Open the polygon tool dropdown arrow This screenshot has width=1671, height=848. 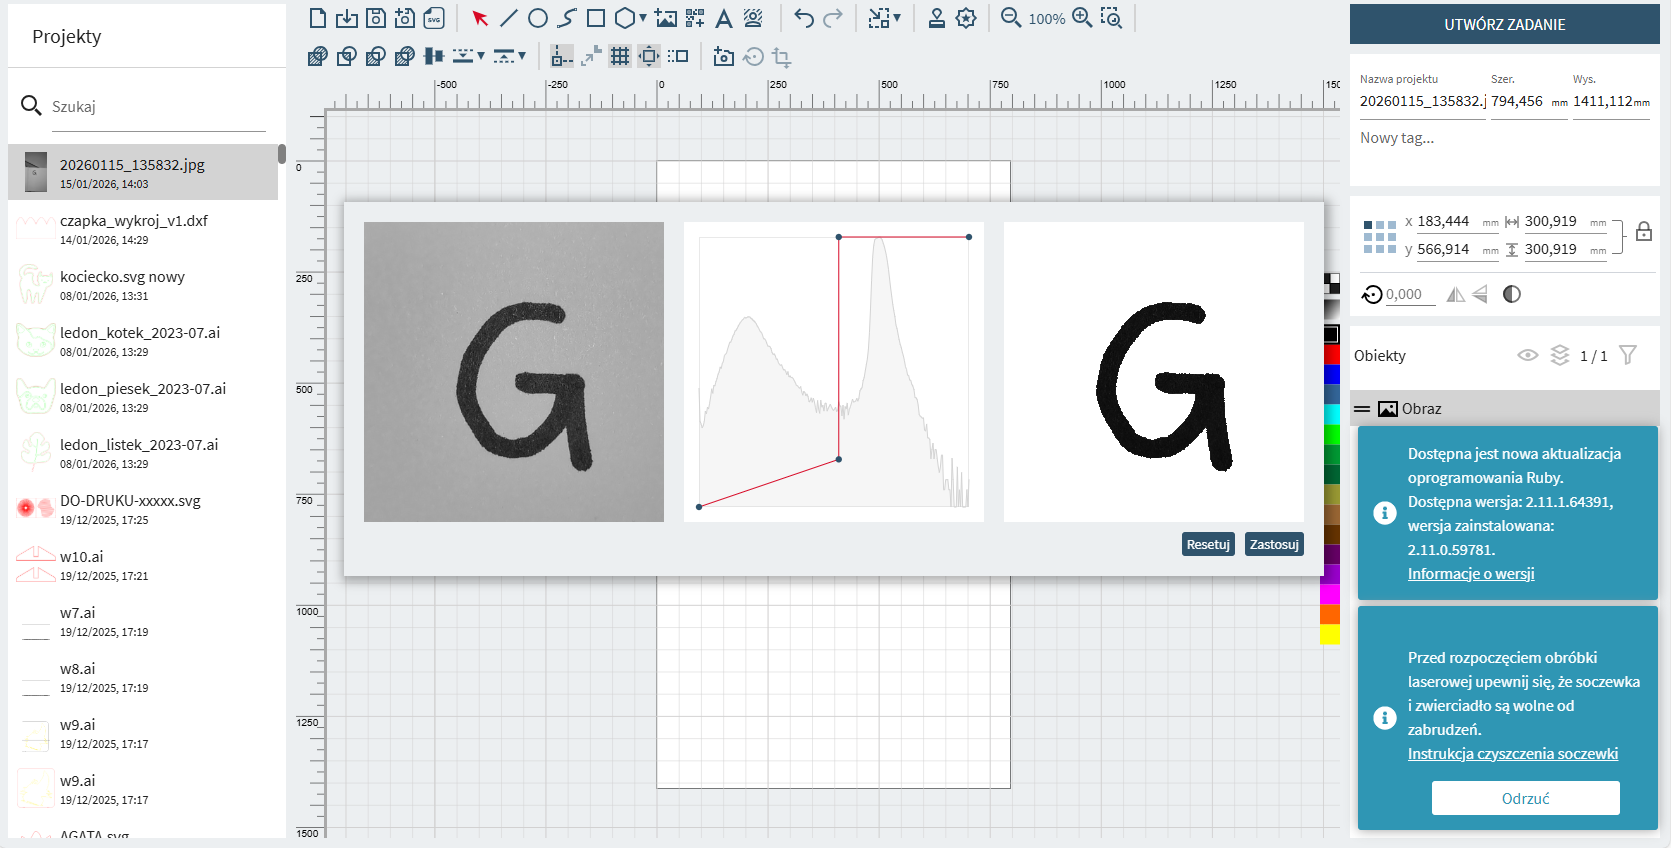point(643,18)
